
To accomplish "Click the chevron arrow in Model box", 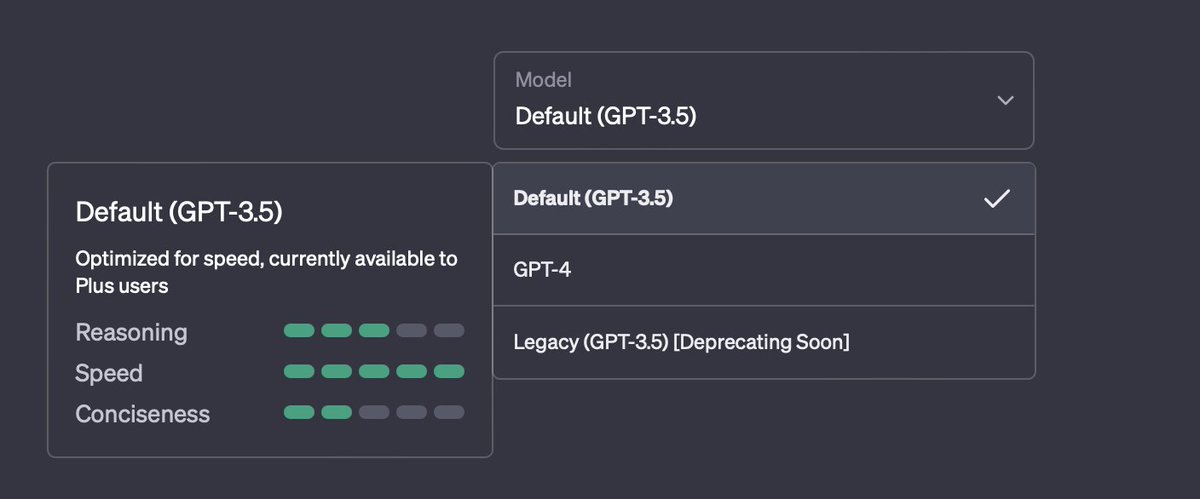I will click(x=1005, y=100).
